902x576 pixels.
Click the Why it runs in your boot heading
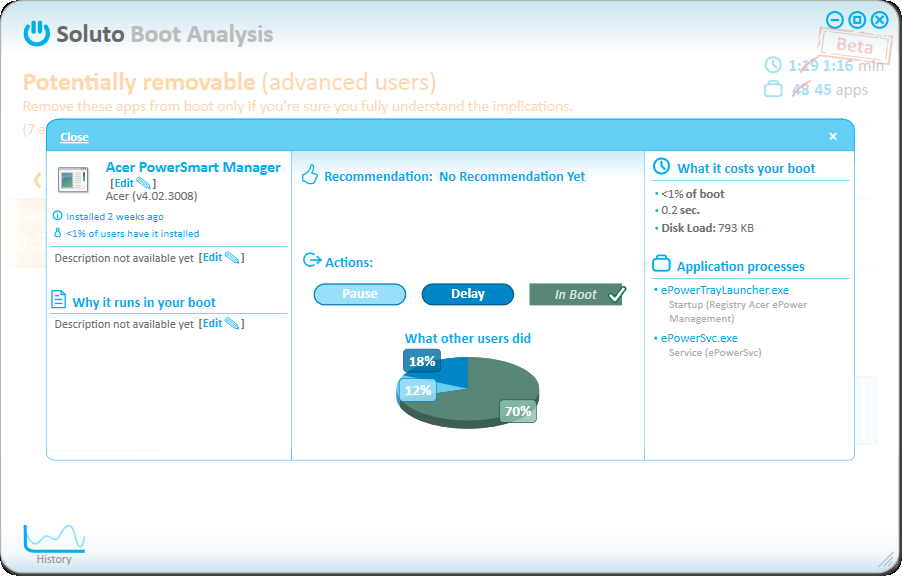144,303
